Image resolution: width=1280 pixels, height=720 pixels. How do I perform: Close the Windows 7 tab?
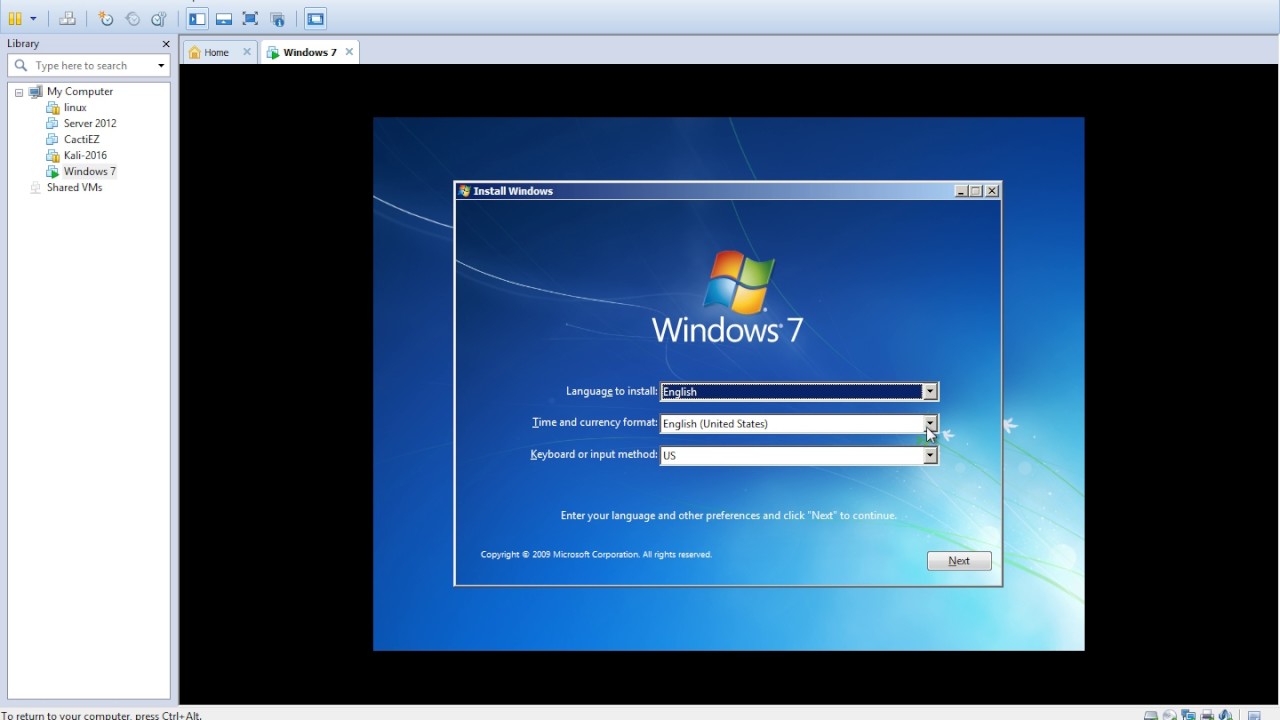(x=349, y=52)
